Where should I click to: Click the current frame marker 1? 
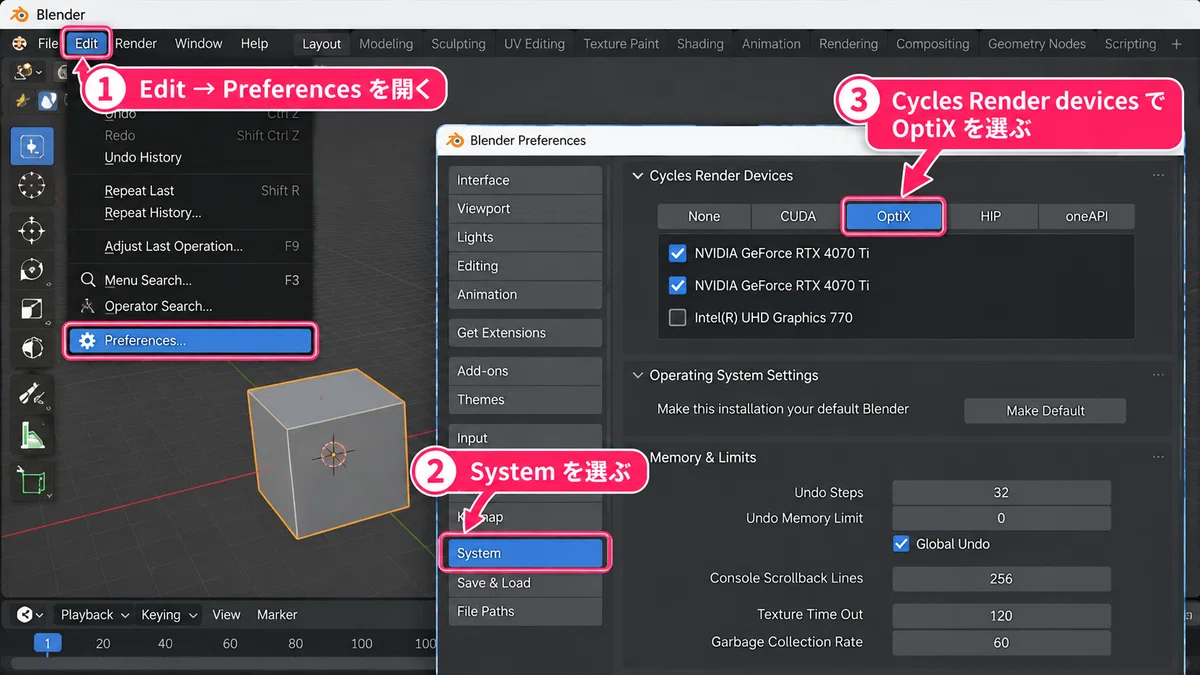click(47, 643)
